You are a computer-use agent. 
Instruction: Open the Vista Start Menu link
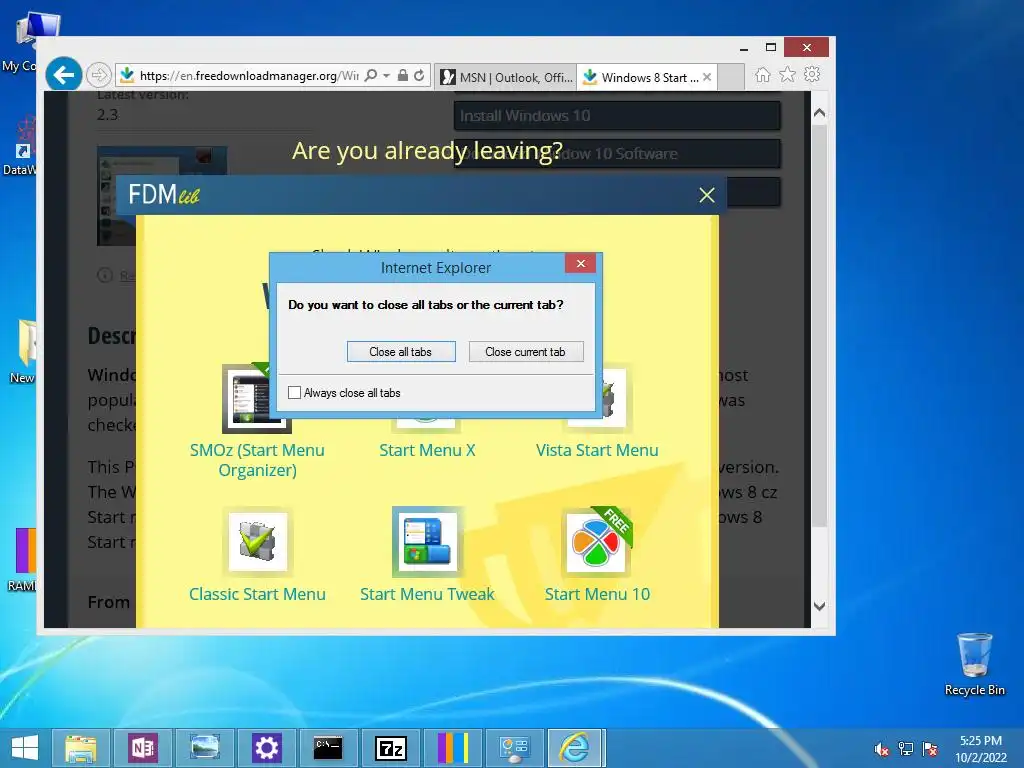(597, 450)
